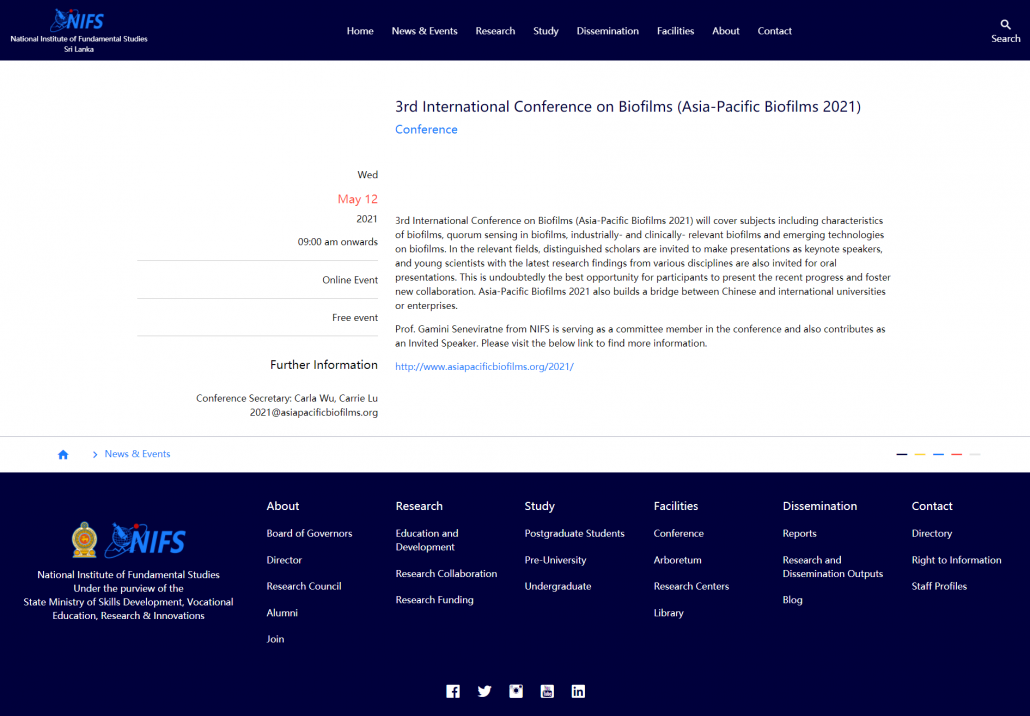
Task: Open footer Arboretum link
Action: click(x=677, y=560)
